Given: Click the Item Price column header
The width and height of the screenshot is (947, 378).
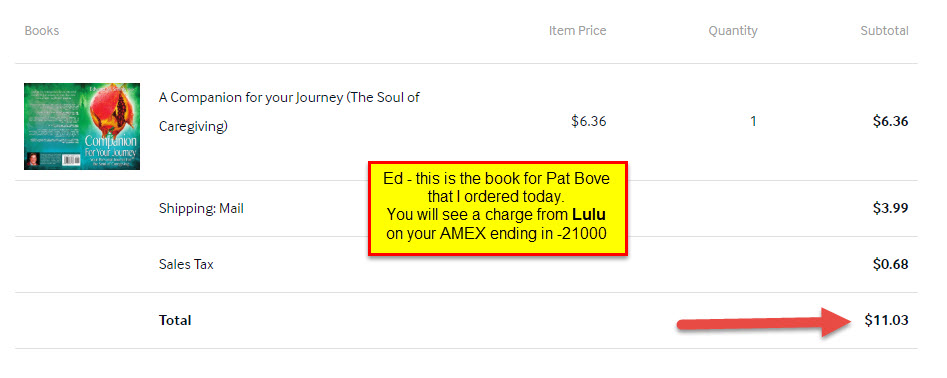Looking at the screenshot, I should [577, 31].
